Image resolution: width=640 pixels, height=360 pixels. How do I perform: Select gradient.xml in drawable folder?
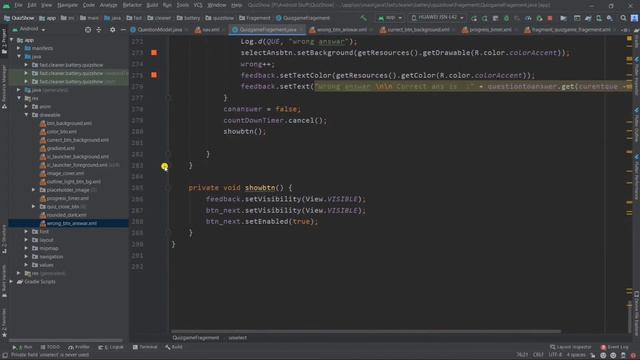point(60,148)
